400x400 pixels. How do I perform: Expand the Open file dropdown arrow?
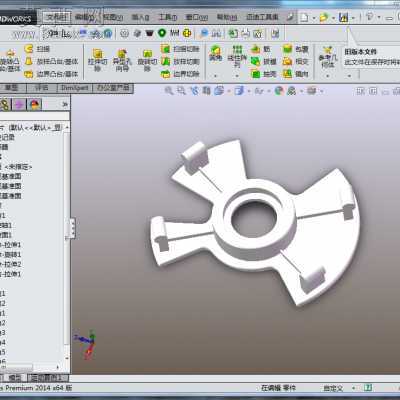pos(333,18)
